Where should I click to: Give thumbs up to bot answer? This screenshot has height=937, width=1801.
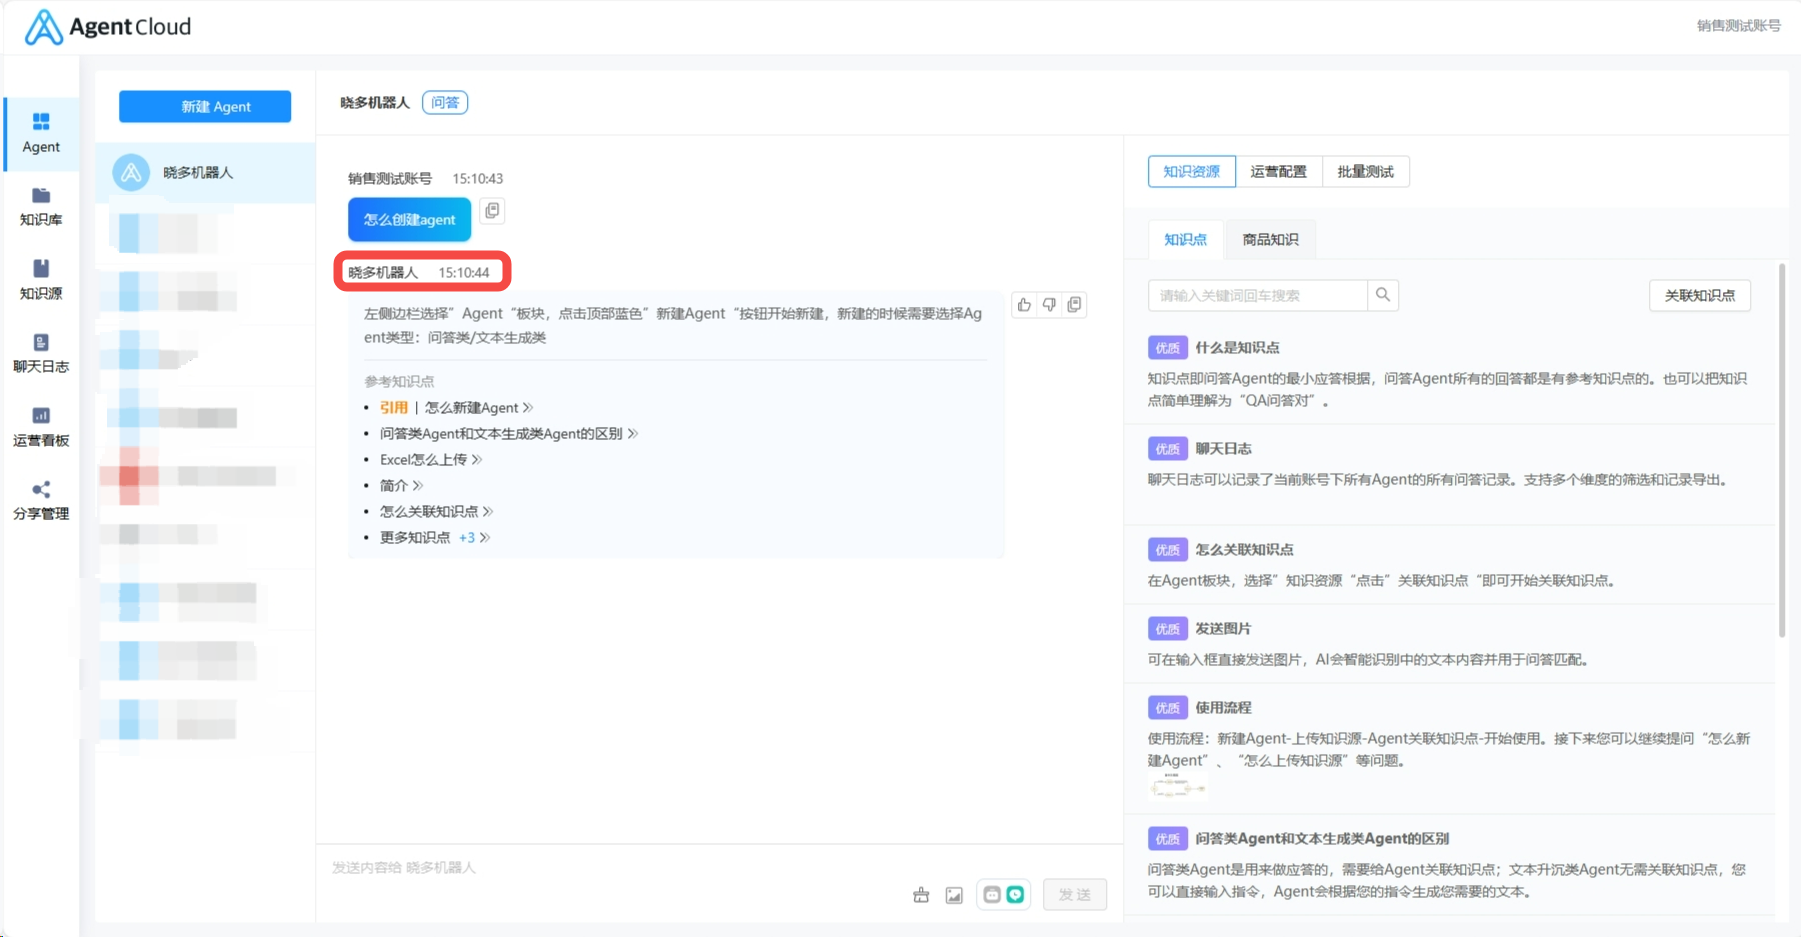tap(1024, 305)
